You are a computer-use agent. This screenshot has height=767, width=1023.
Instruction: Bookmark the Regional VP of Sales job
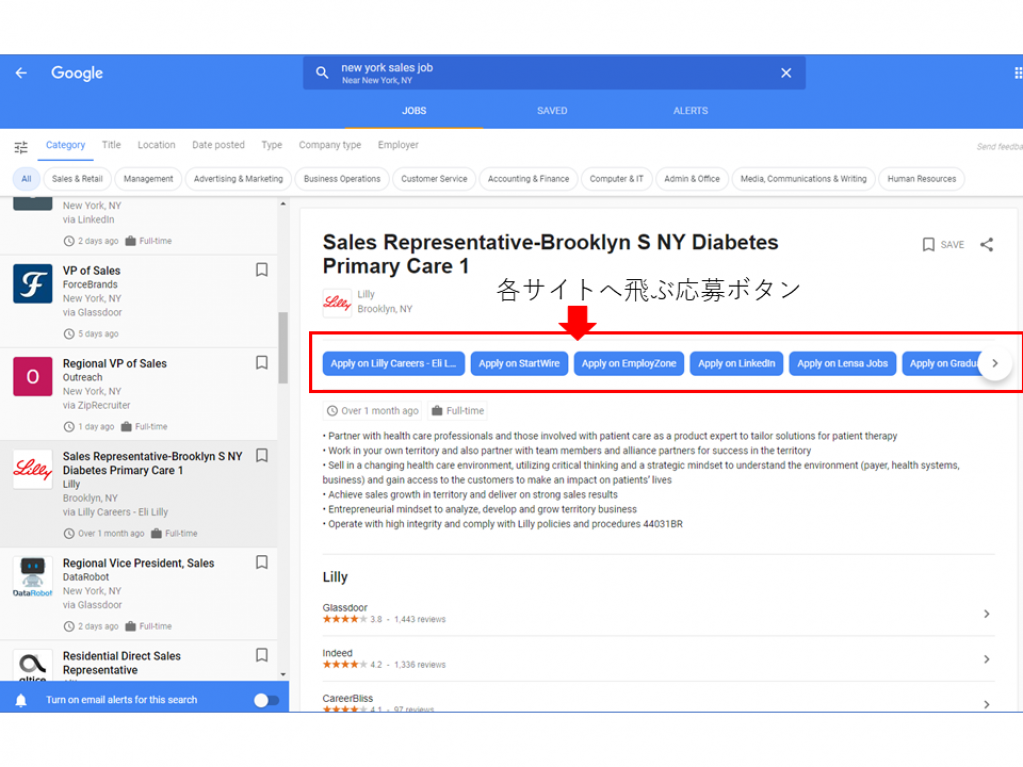pyautogui.click(x=262, y=362)
